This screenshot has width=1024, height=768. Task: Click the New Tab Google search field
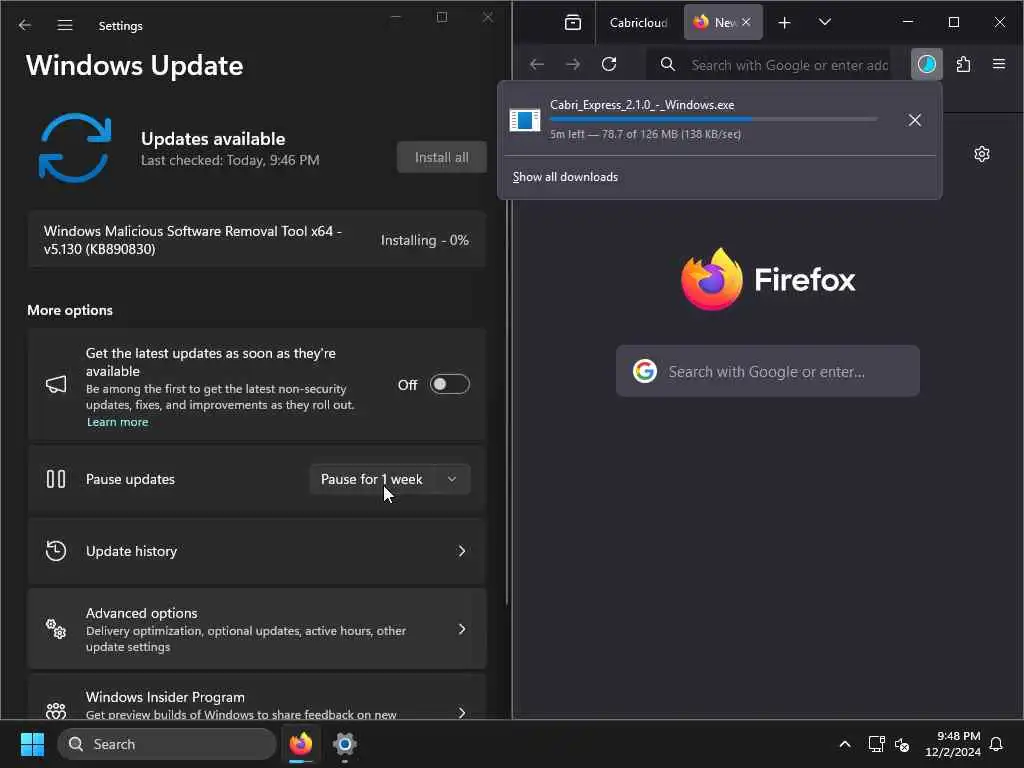[x=767, y=372]
